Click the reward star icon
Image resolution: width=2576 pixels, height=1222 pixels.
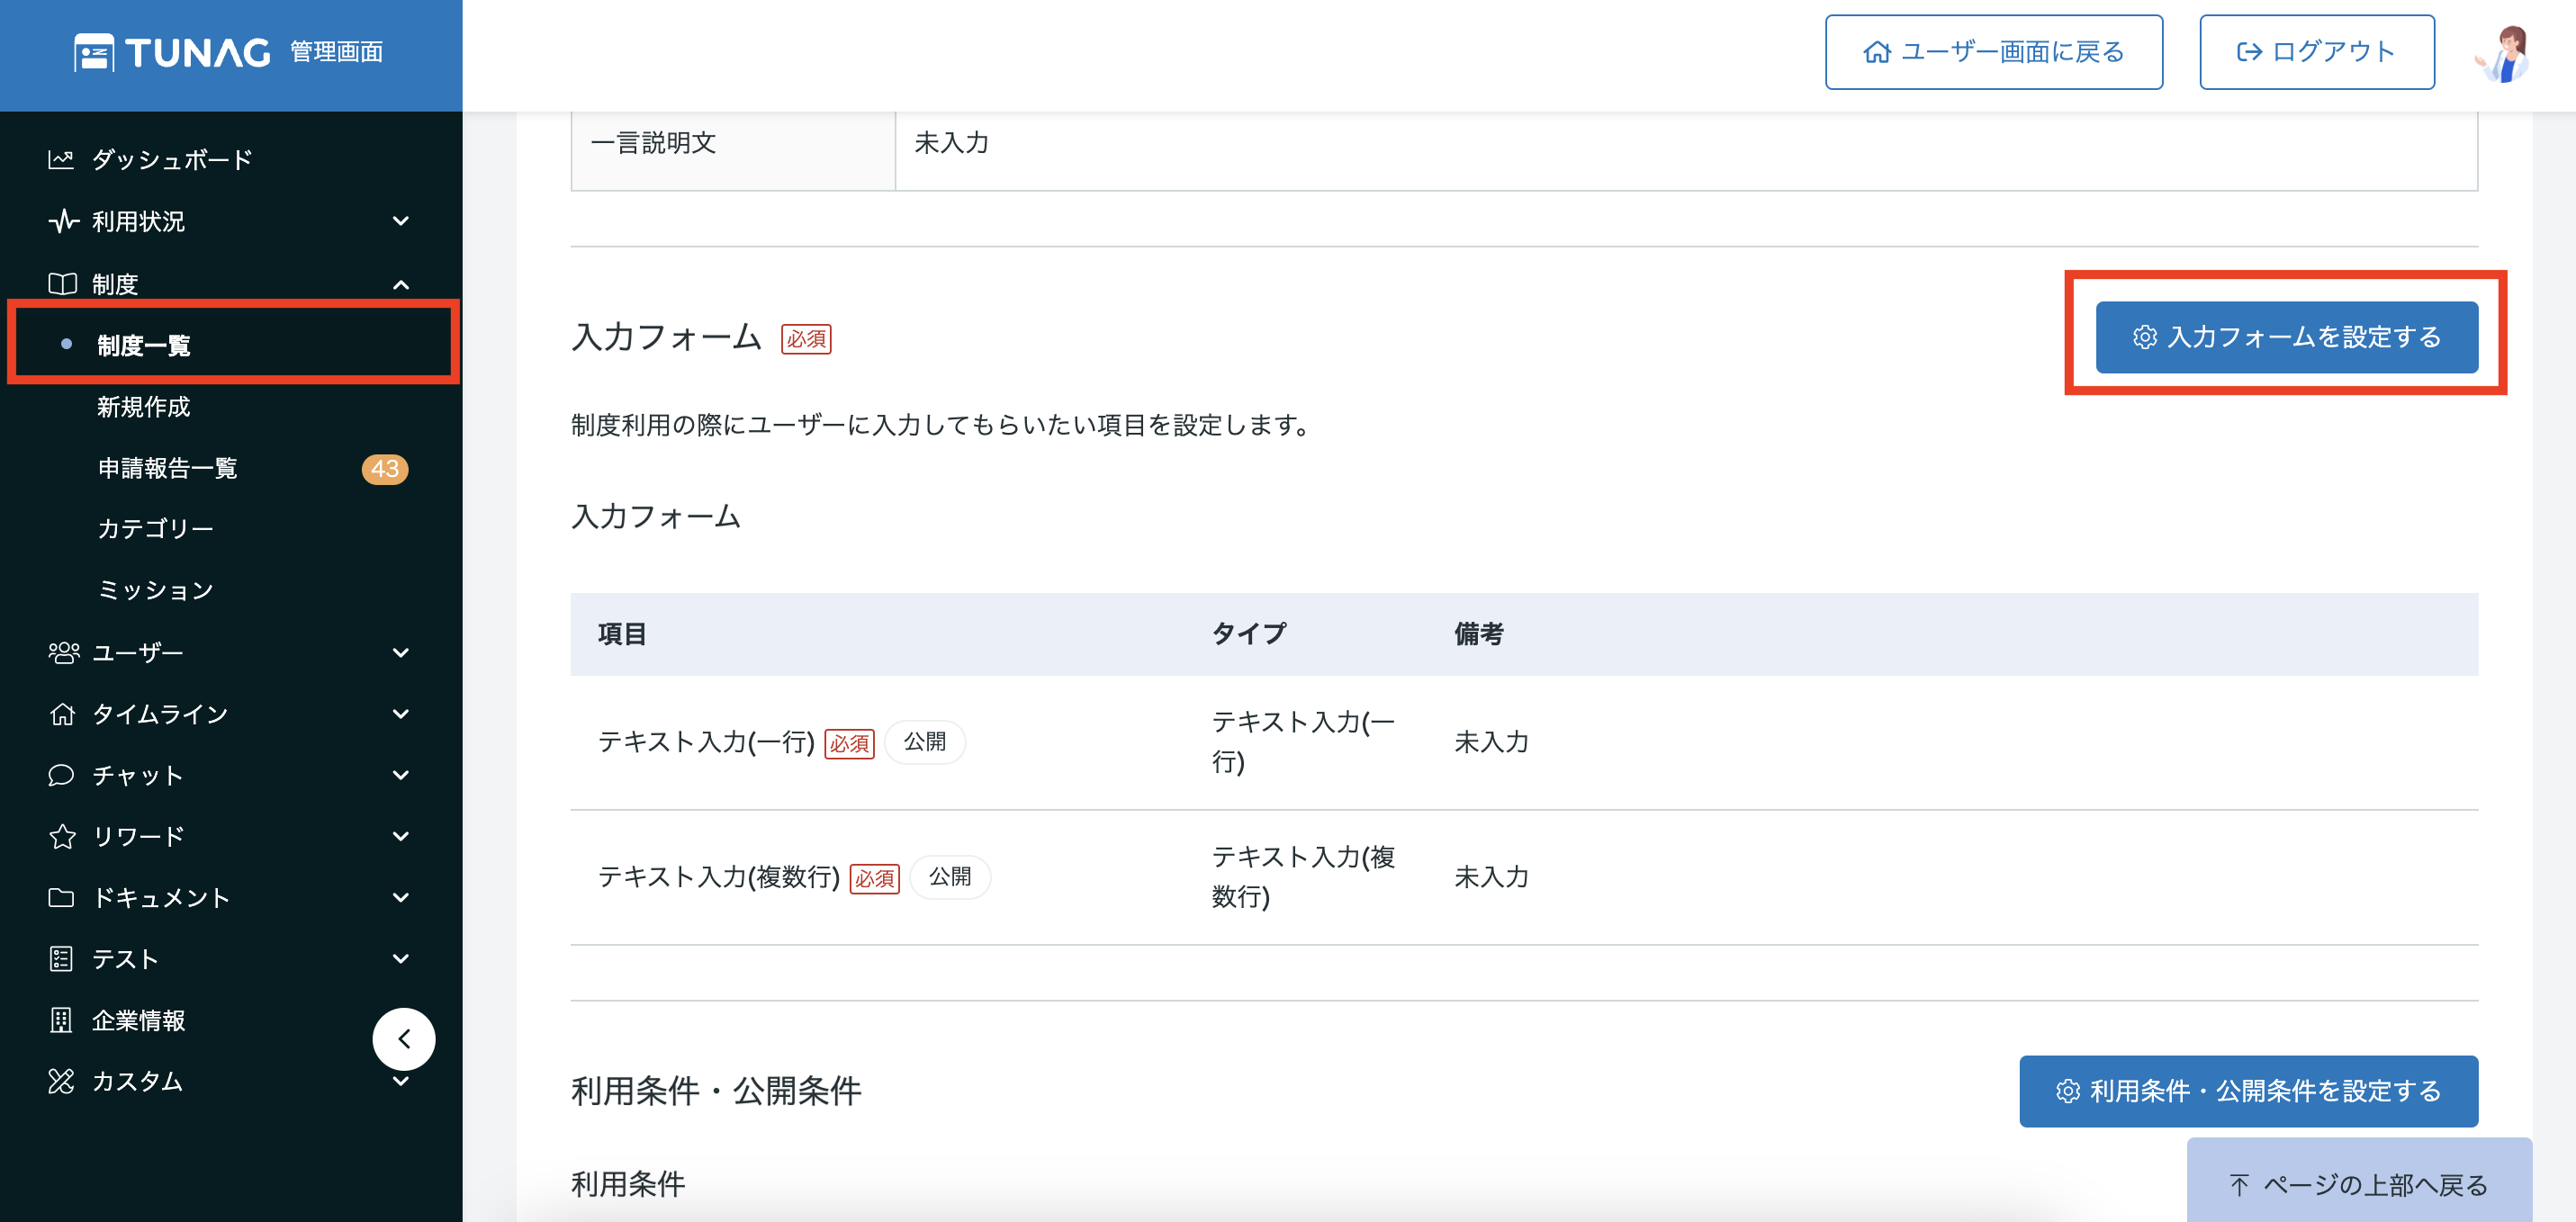(x=62, y=836)
